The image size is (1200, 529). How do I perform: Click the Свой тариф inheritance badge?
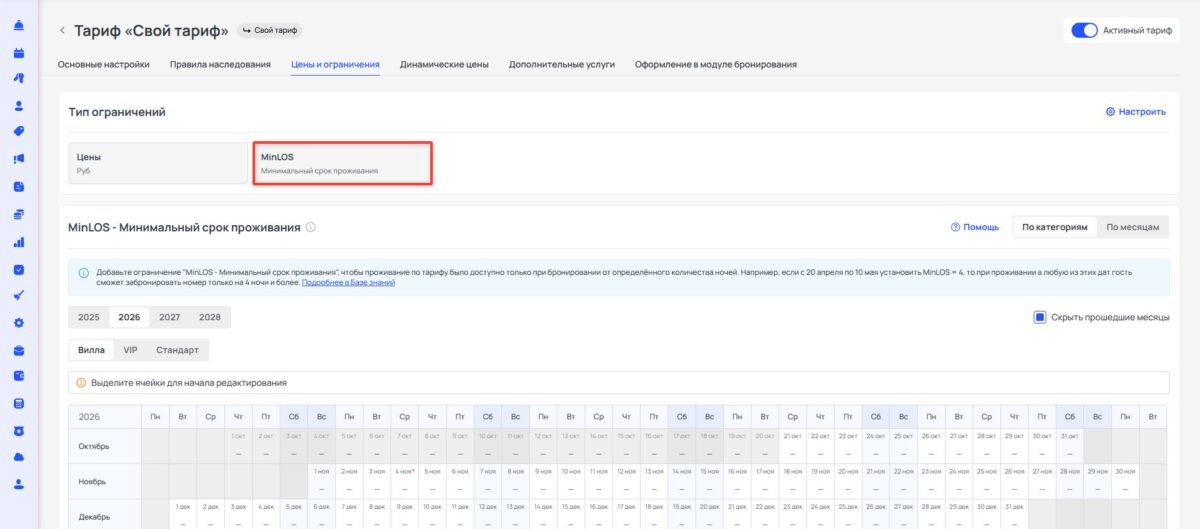pyautogui.click(x=270, y=30)
